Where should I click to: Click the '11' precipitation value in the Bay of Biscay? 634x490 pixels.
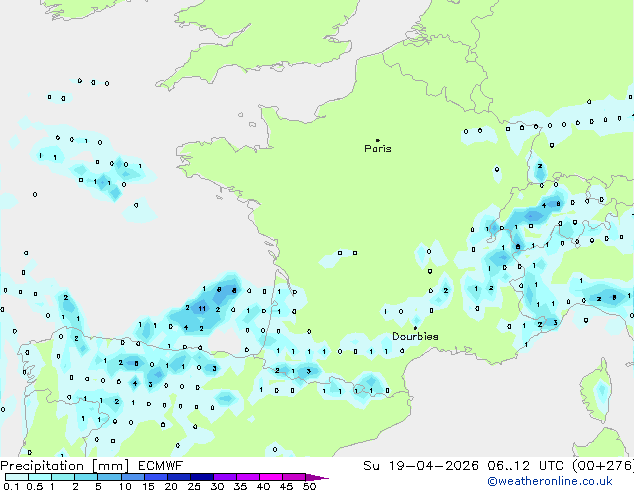[202, 308]
